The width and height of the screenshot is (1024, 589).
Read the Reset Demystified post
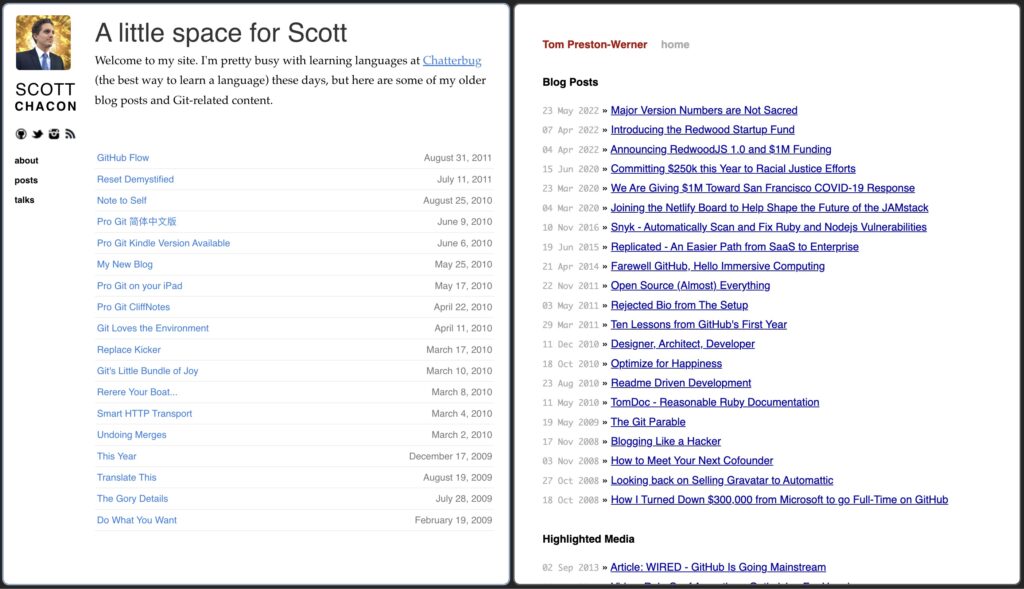pos(135,179)
